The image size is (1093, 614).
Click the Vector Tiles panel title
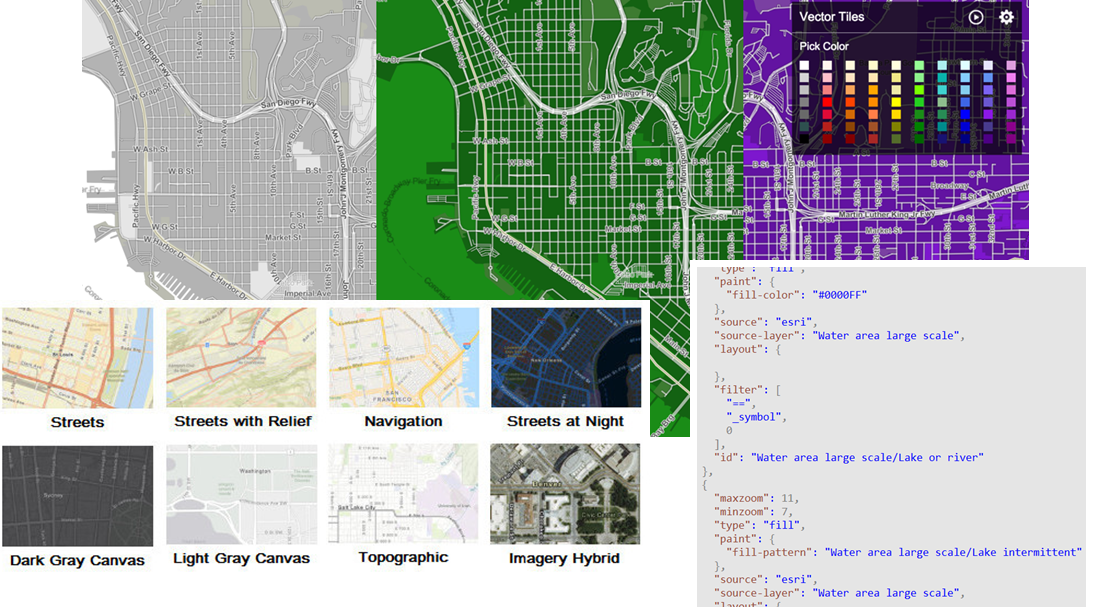pos(831,17)
